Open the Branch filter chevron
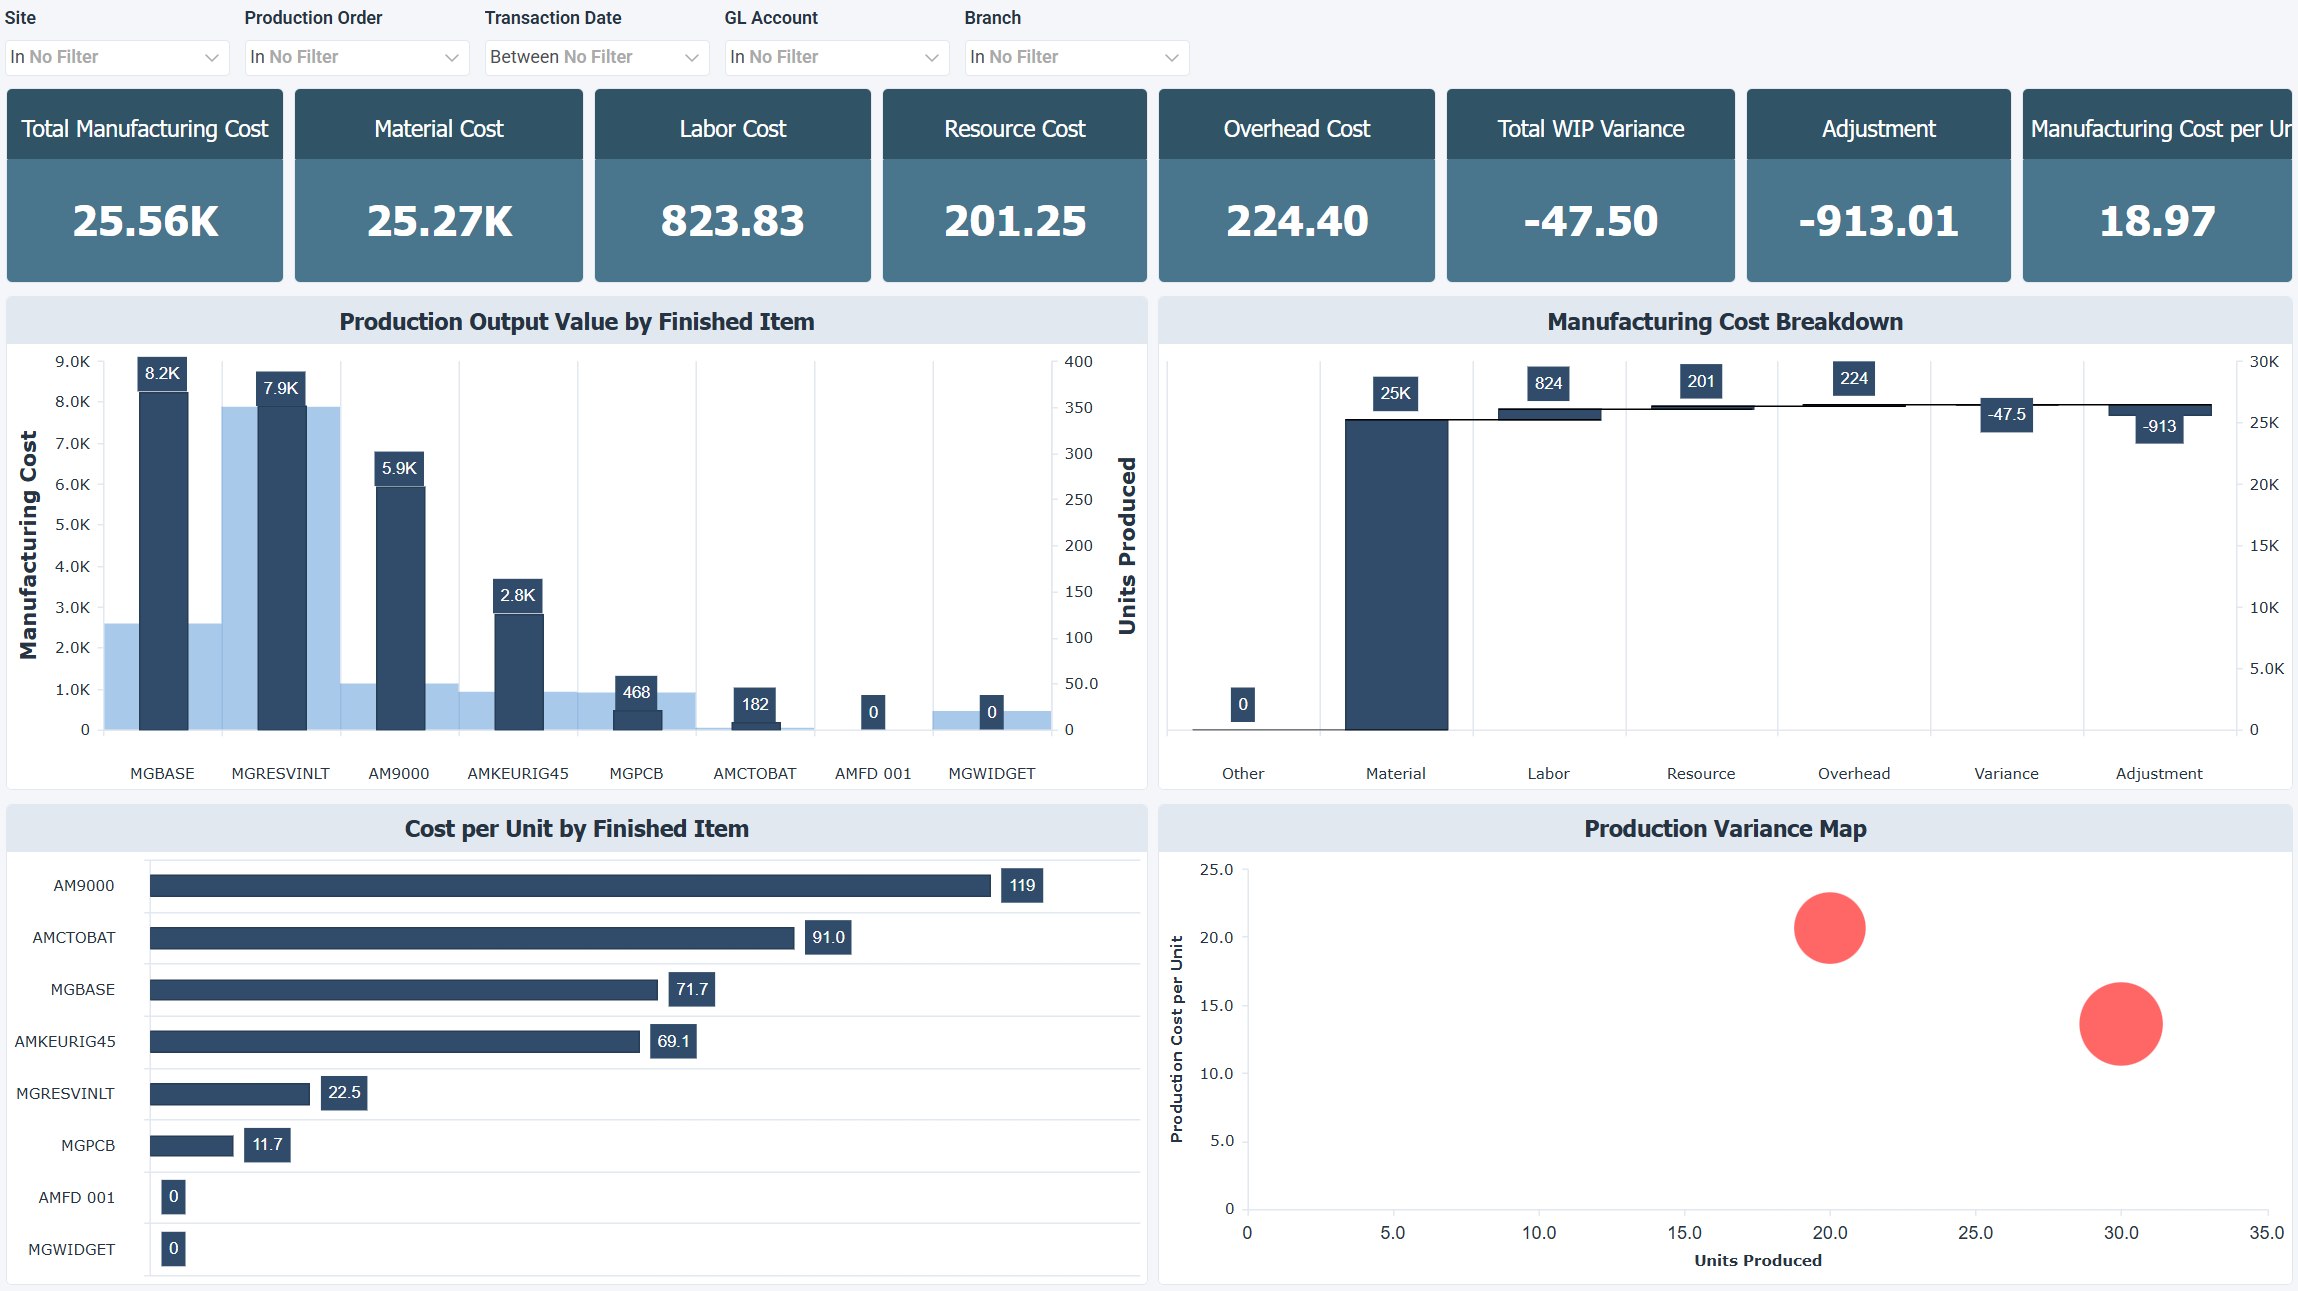 (1171, 57)
